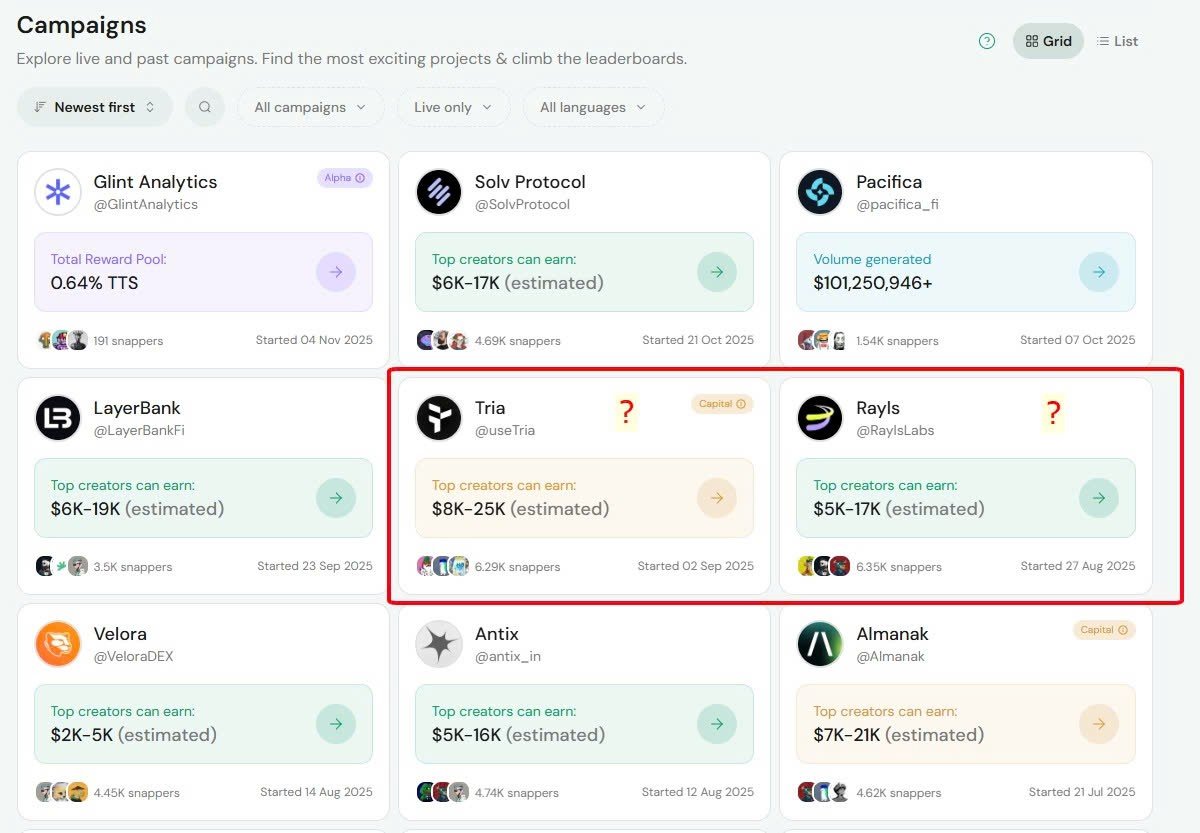Click "Started 04 Nov 2025" date

tap(314, 340)
